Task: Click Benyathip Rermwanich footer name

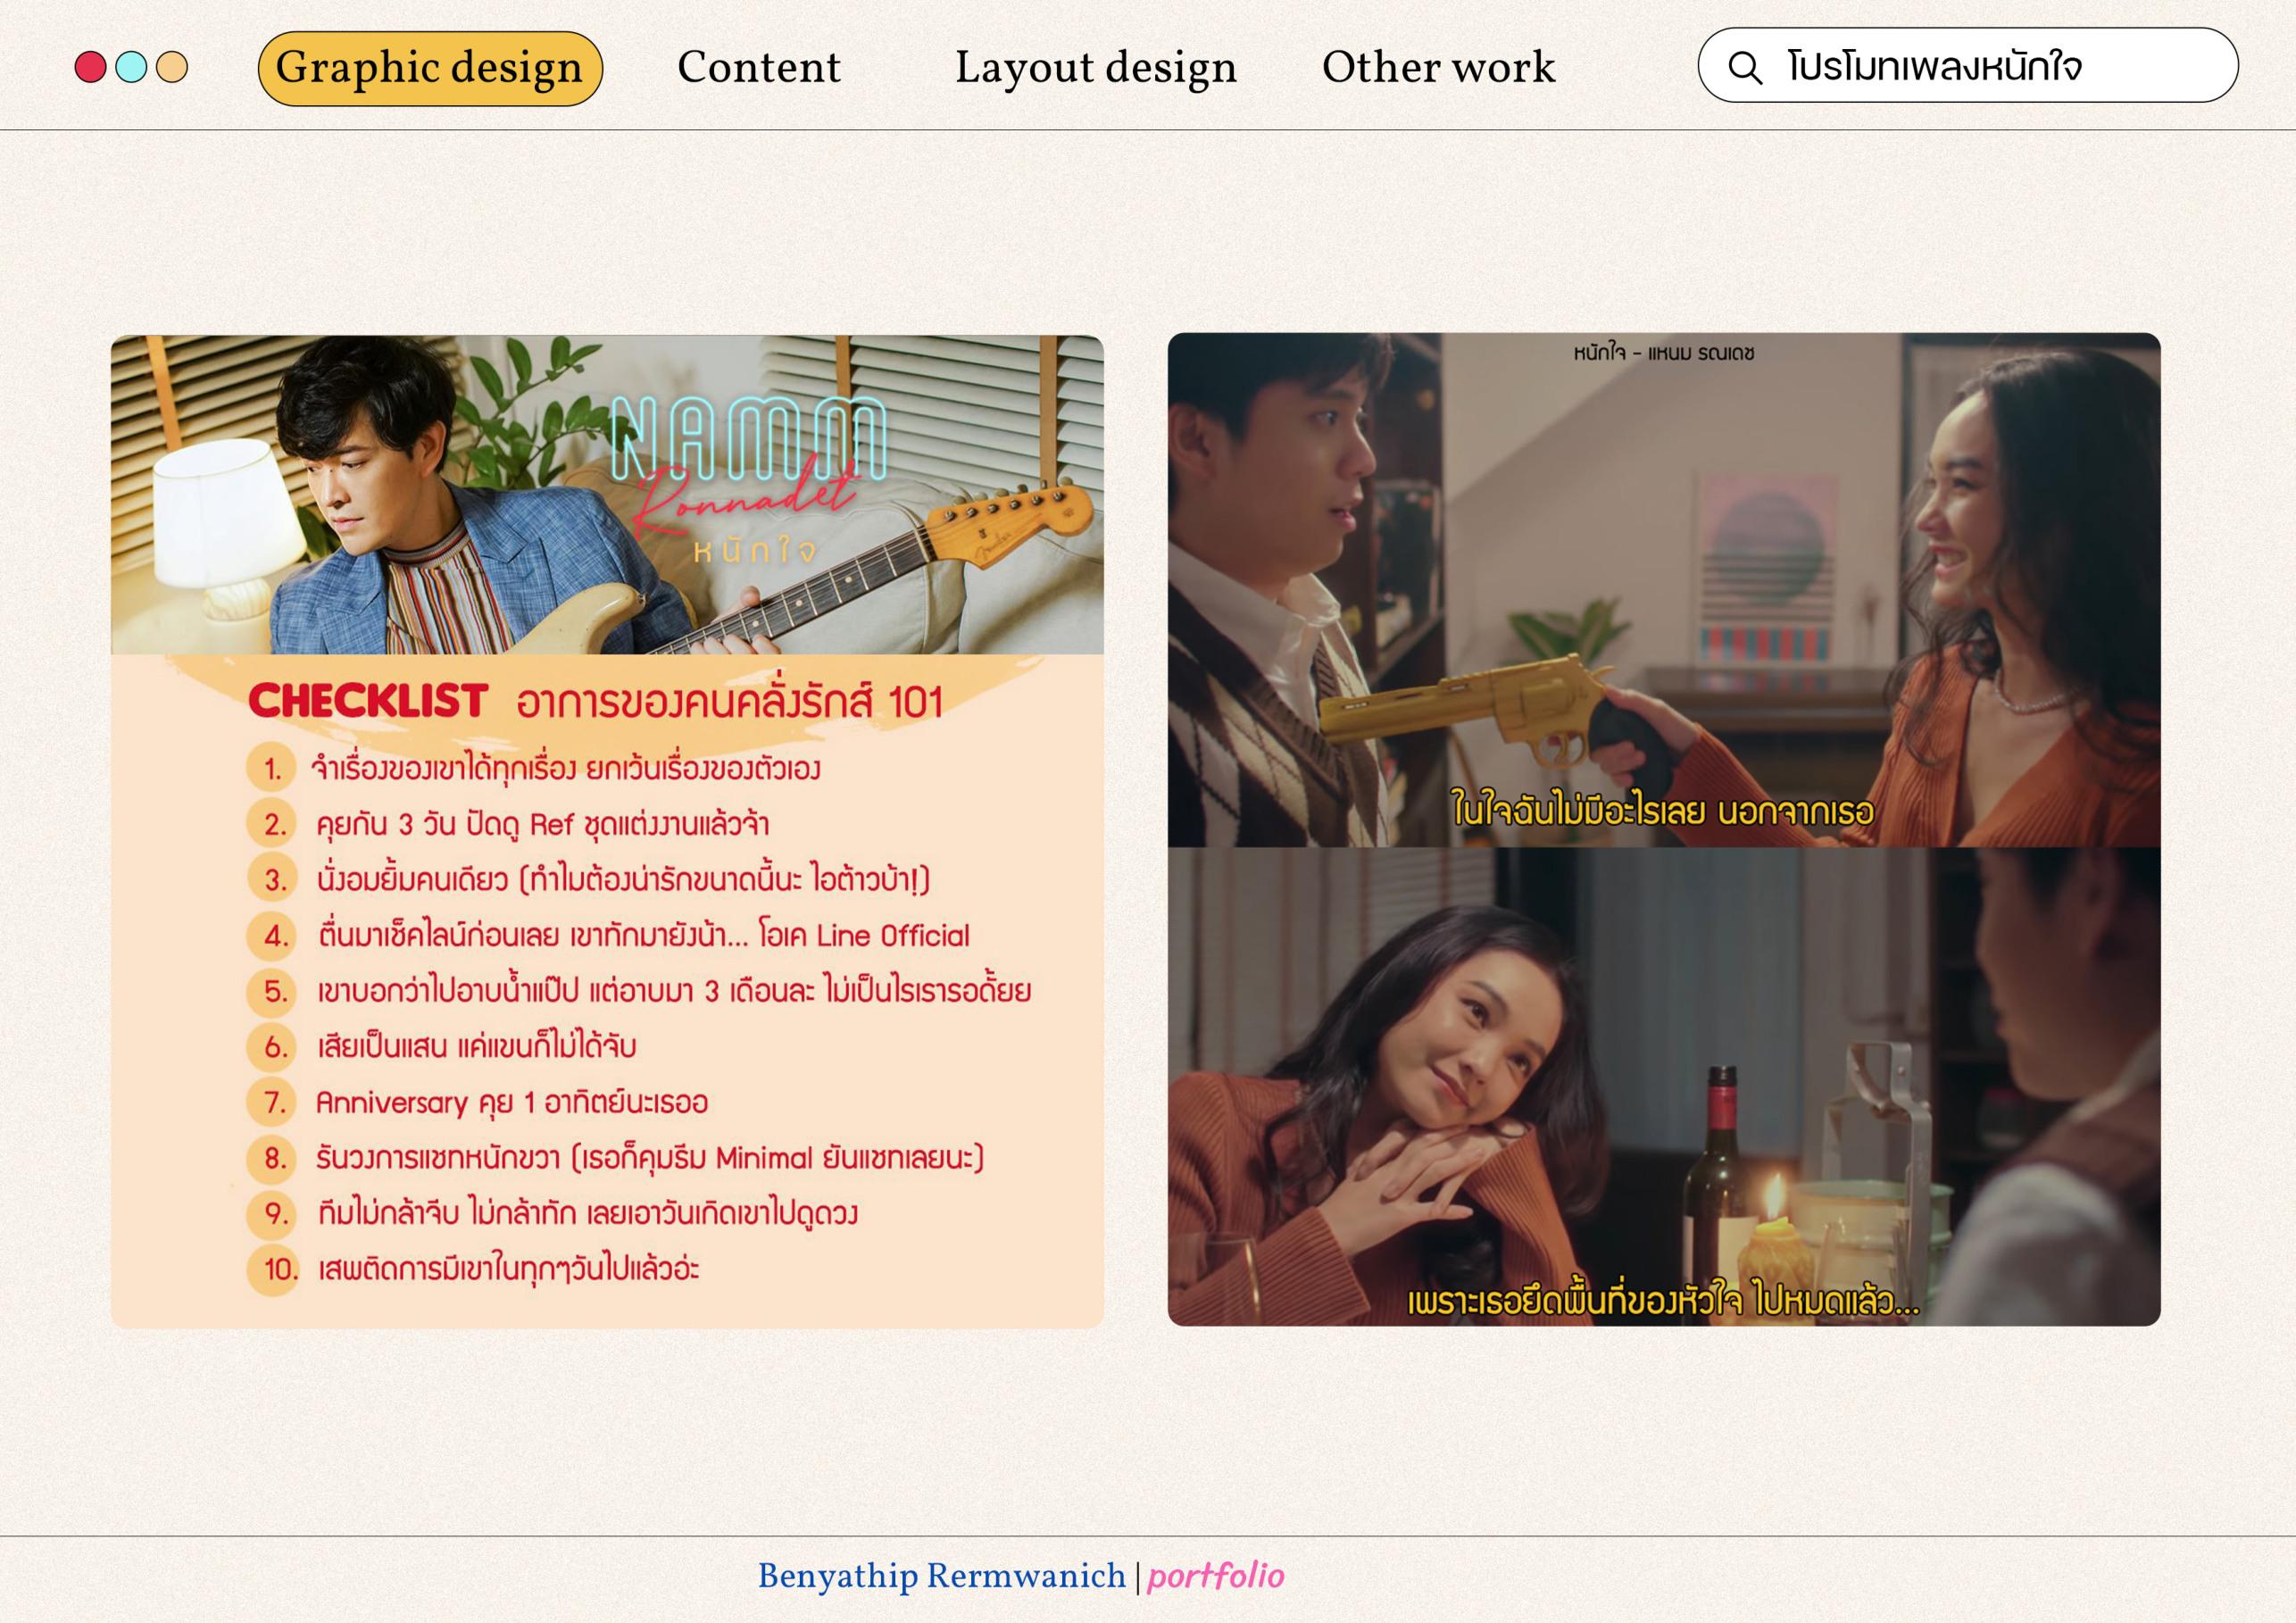Action: (941, 1576)
